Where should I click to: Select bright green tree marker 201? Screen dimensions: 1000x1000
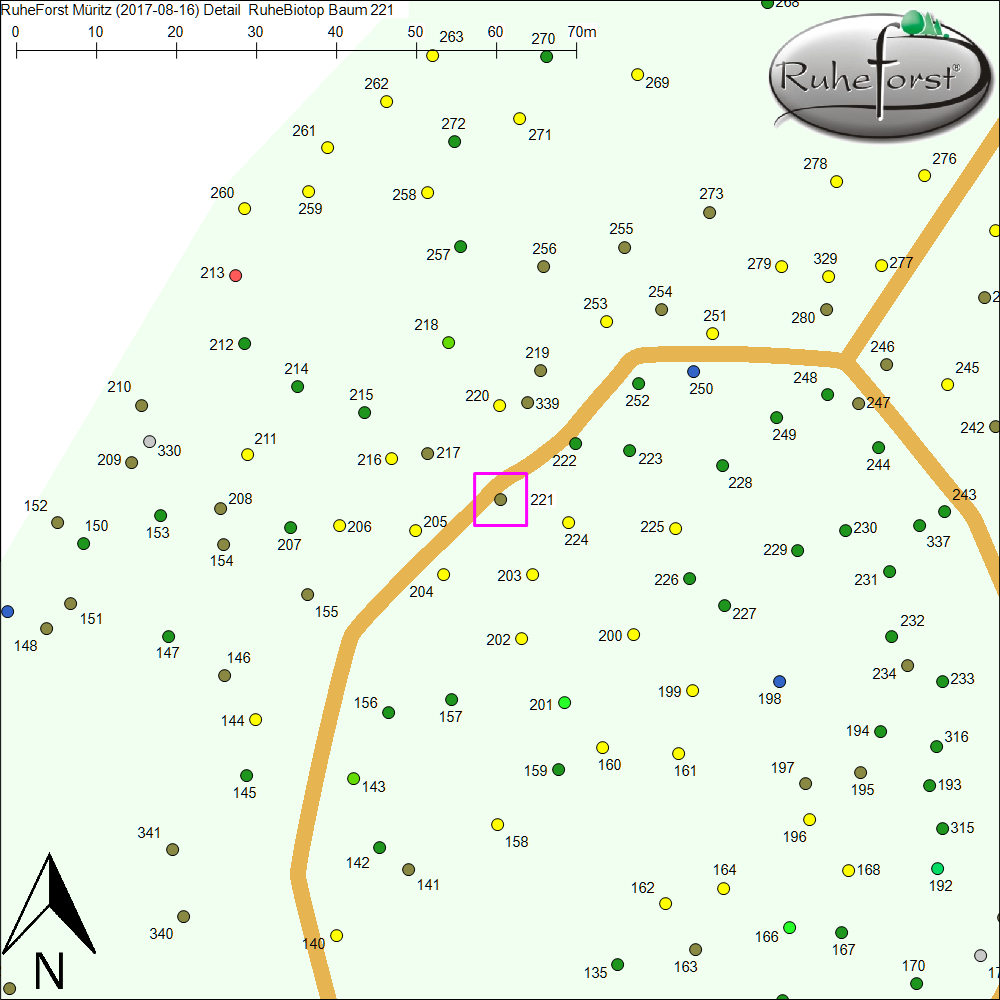565,703
